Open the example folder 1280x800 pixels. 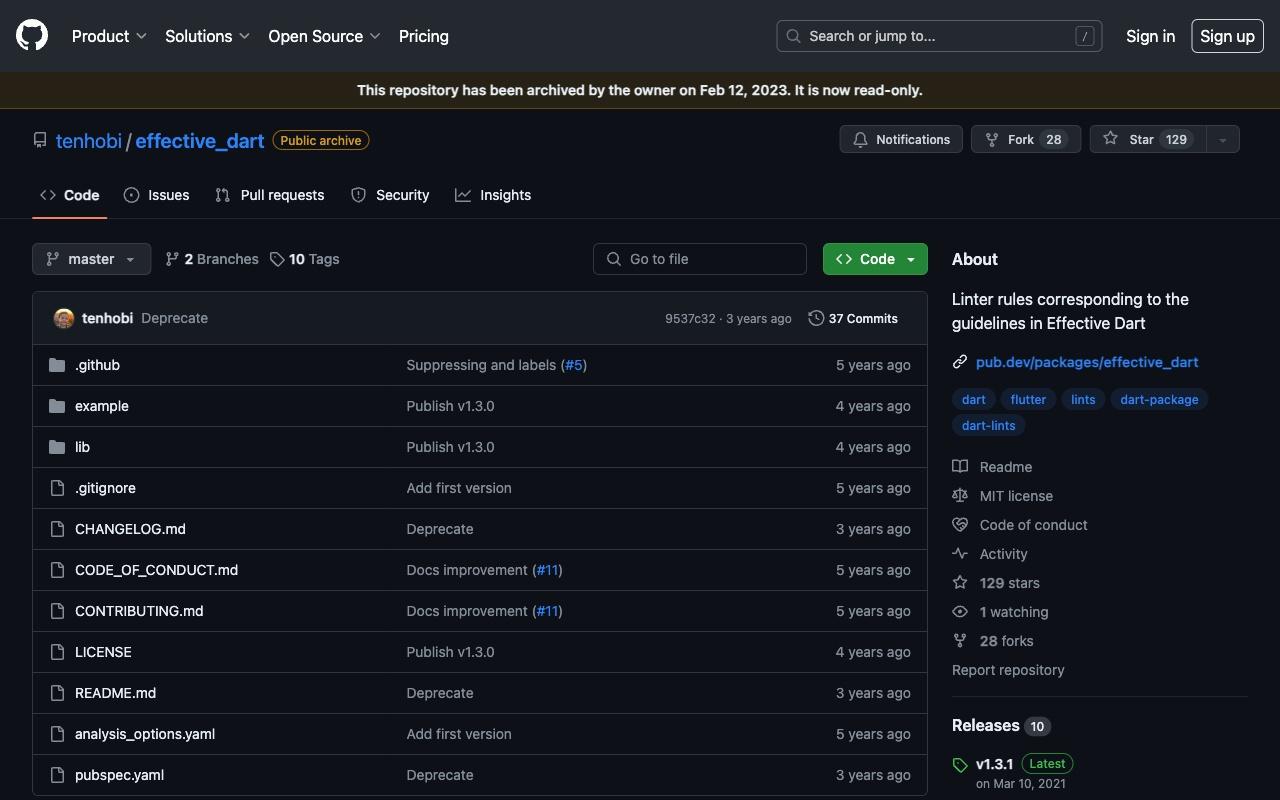[102, 406]
